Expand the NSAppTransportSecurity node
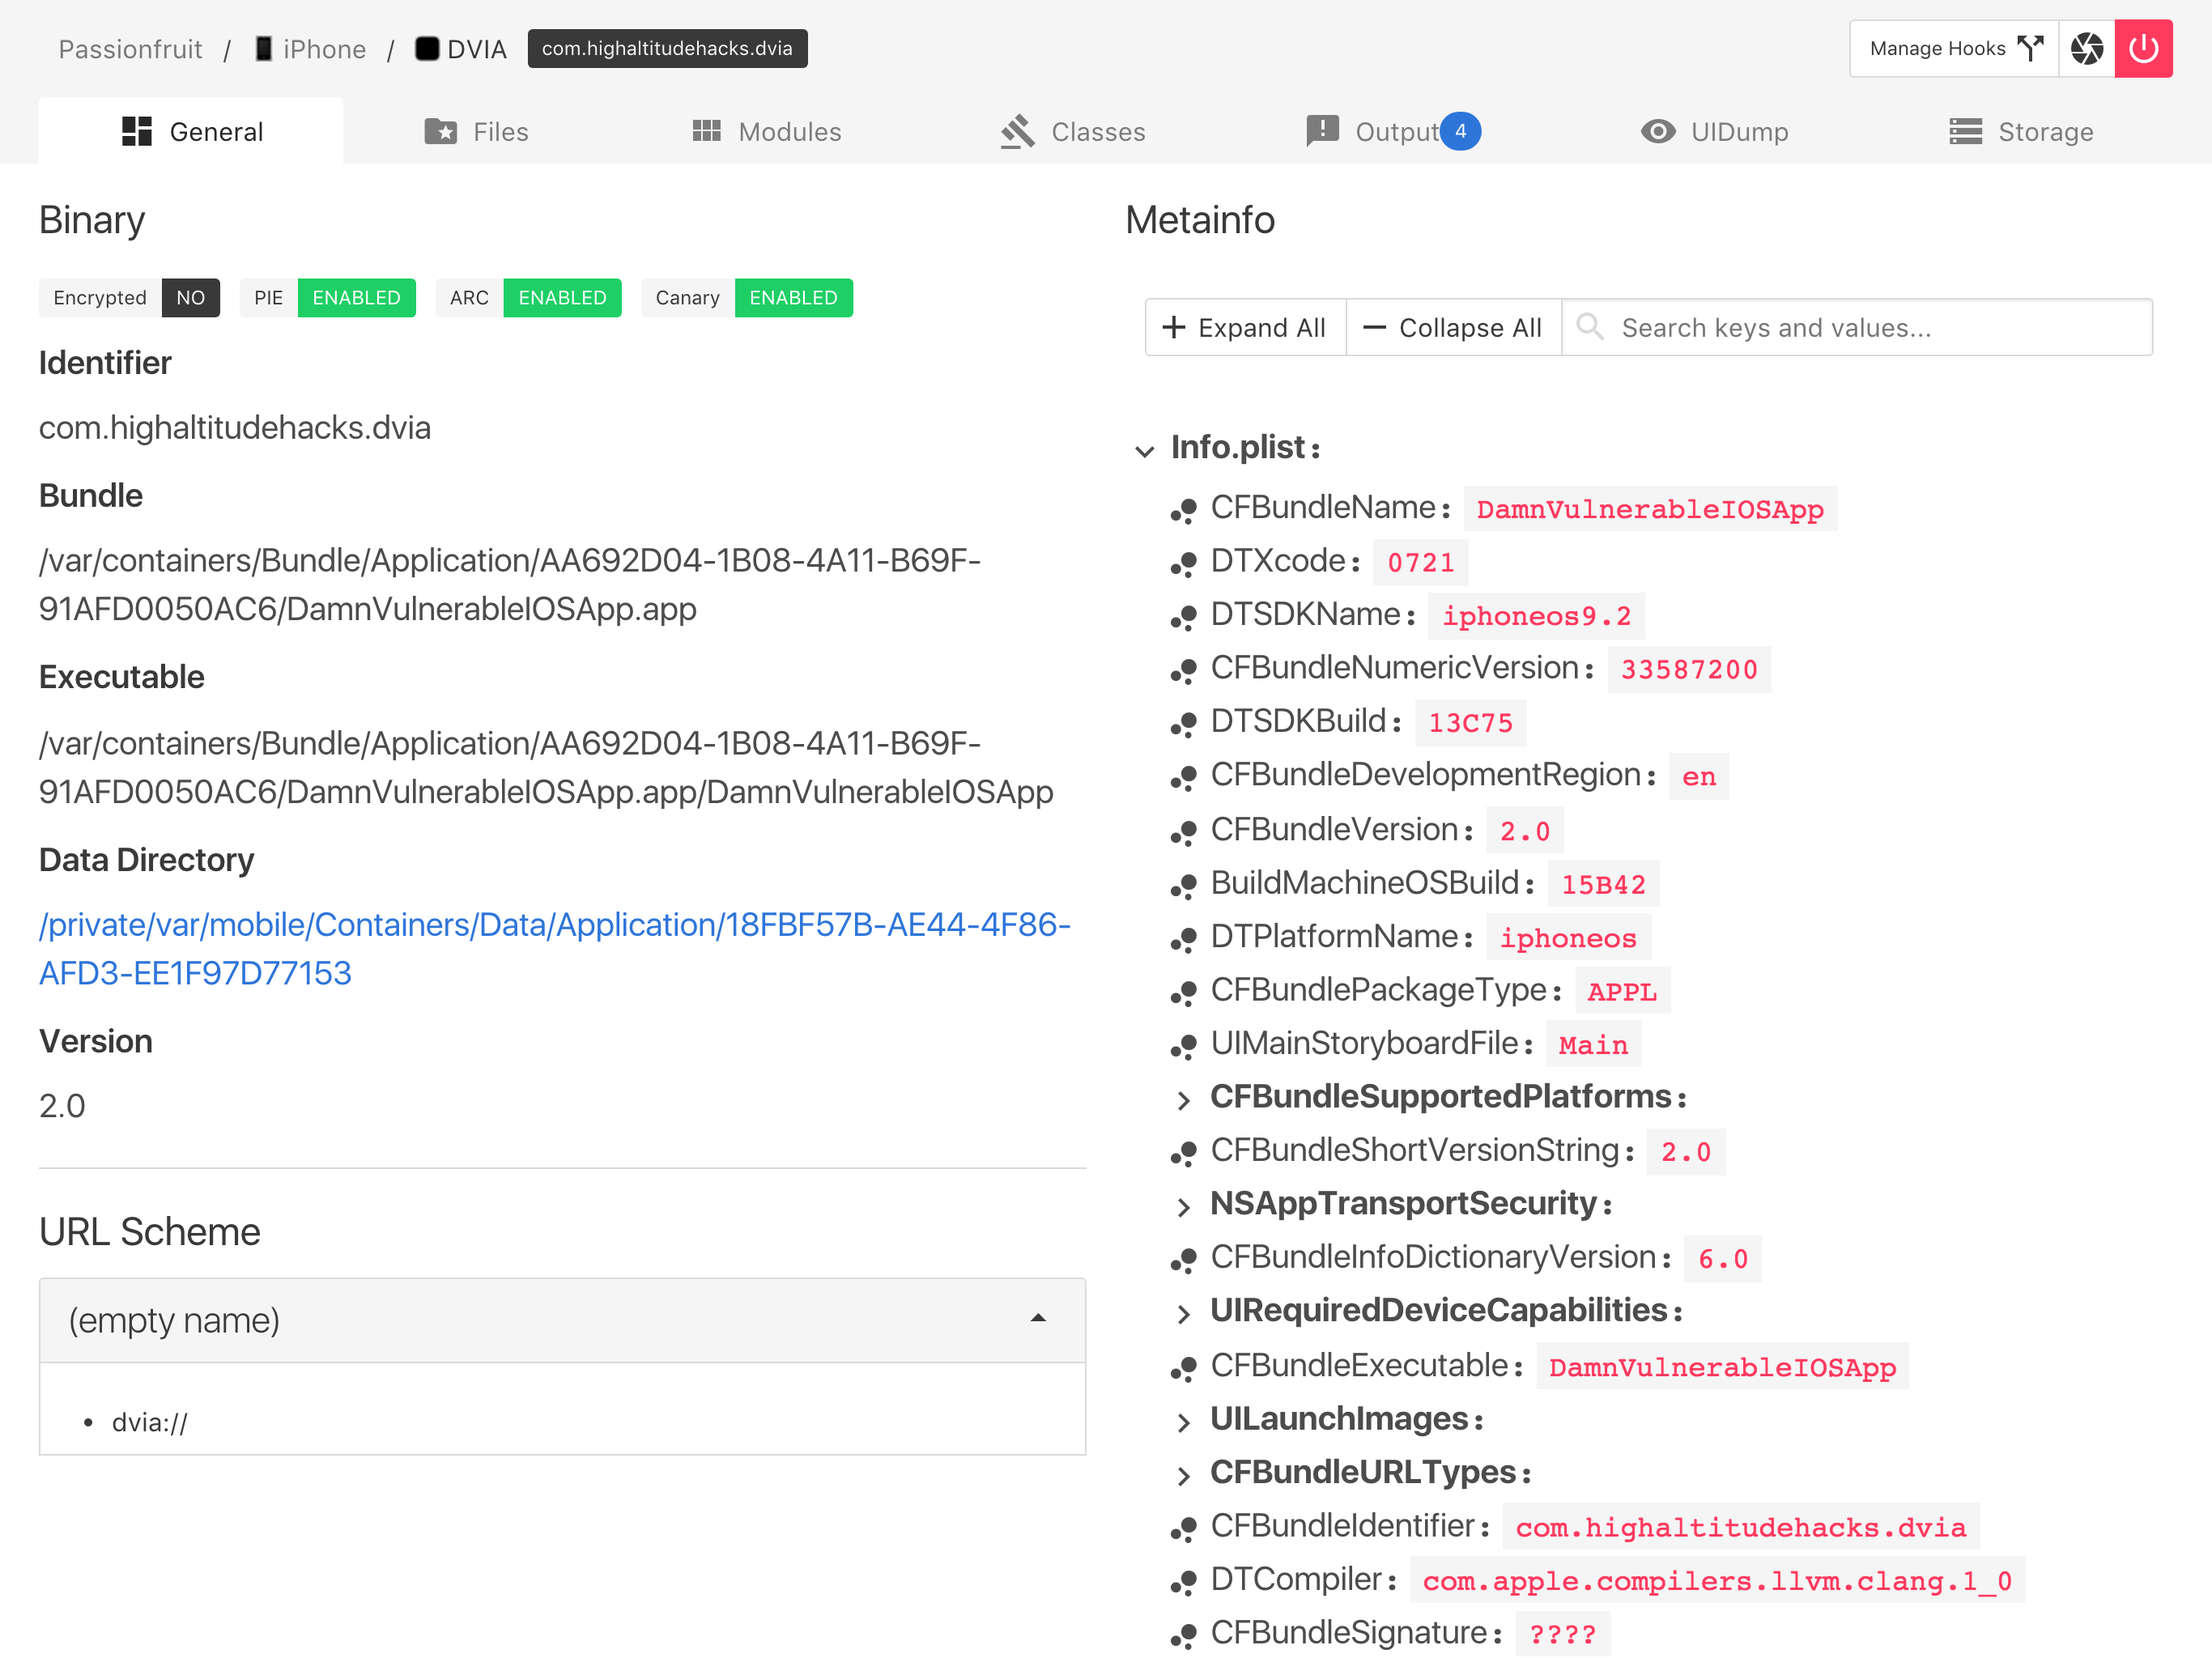This screenshot has width=2212, height=1658. (x=1184, y=1207)
